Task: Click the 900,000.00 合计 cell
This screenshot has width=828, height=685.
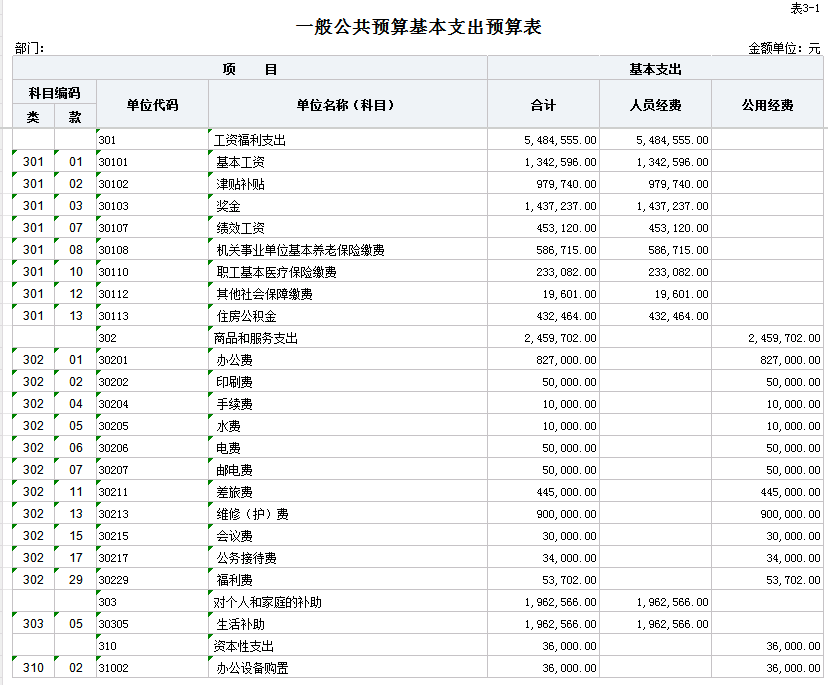Action: tap(543, 514)
